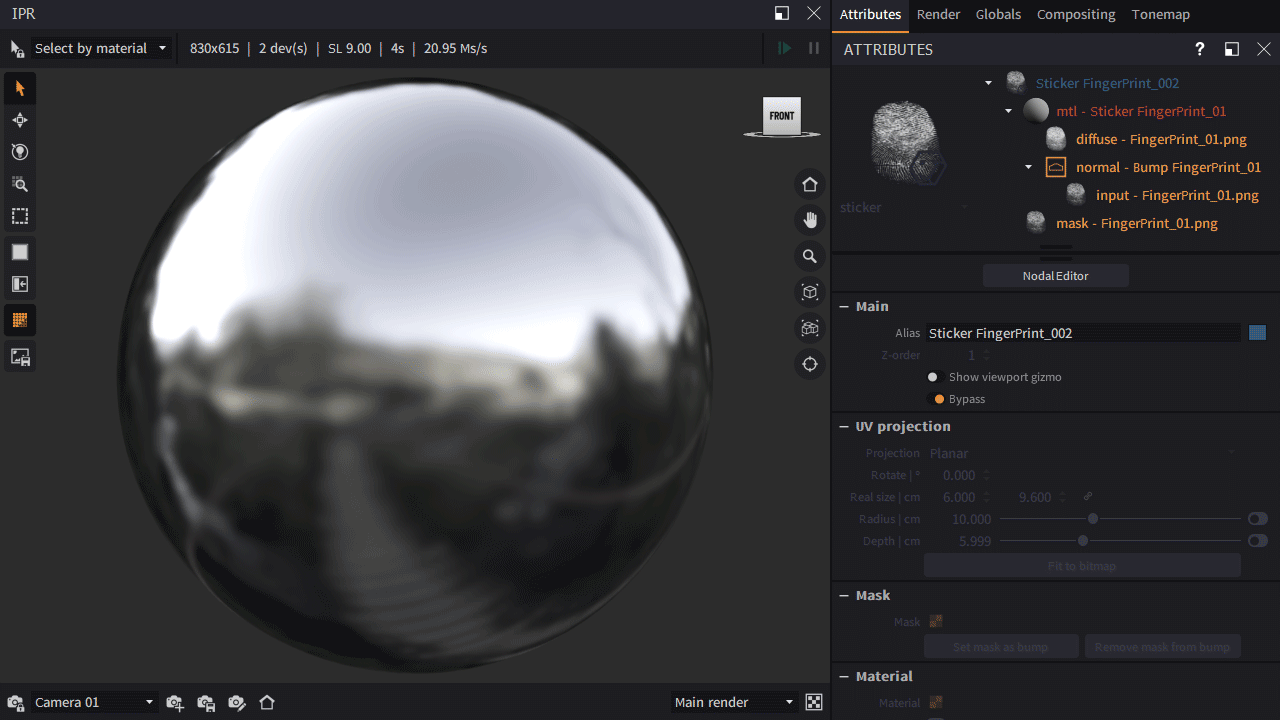Open the Select by material dropdown
The height and width of the screenshot is (720, 1280).
pyautogui.click(x=100, y=48)
